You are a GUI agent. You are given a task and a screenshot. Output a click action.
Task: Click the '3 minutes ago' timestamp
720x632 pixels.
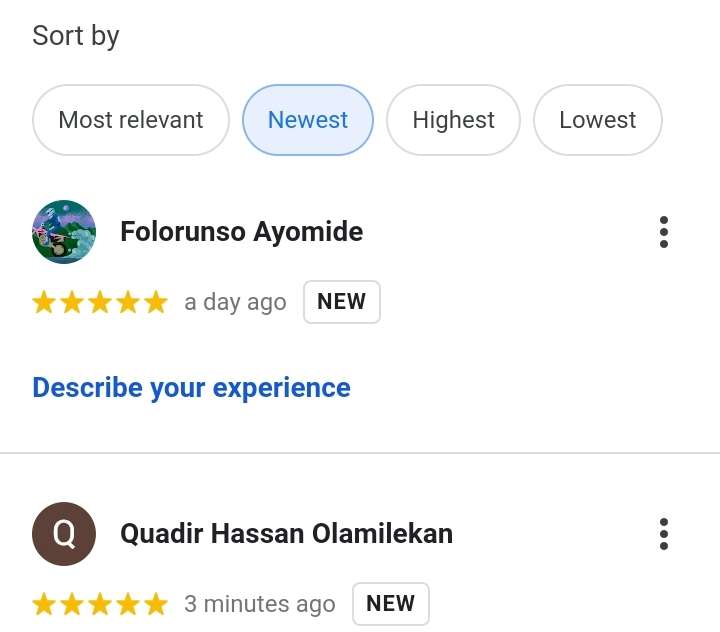(x=260, y=604)
